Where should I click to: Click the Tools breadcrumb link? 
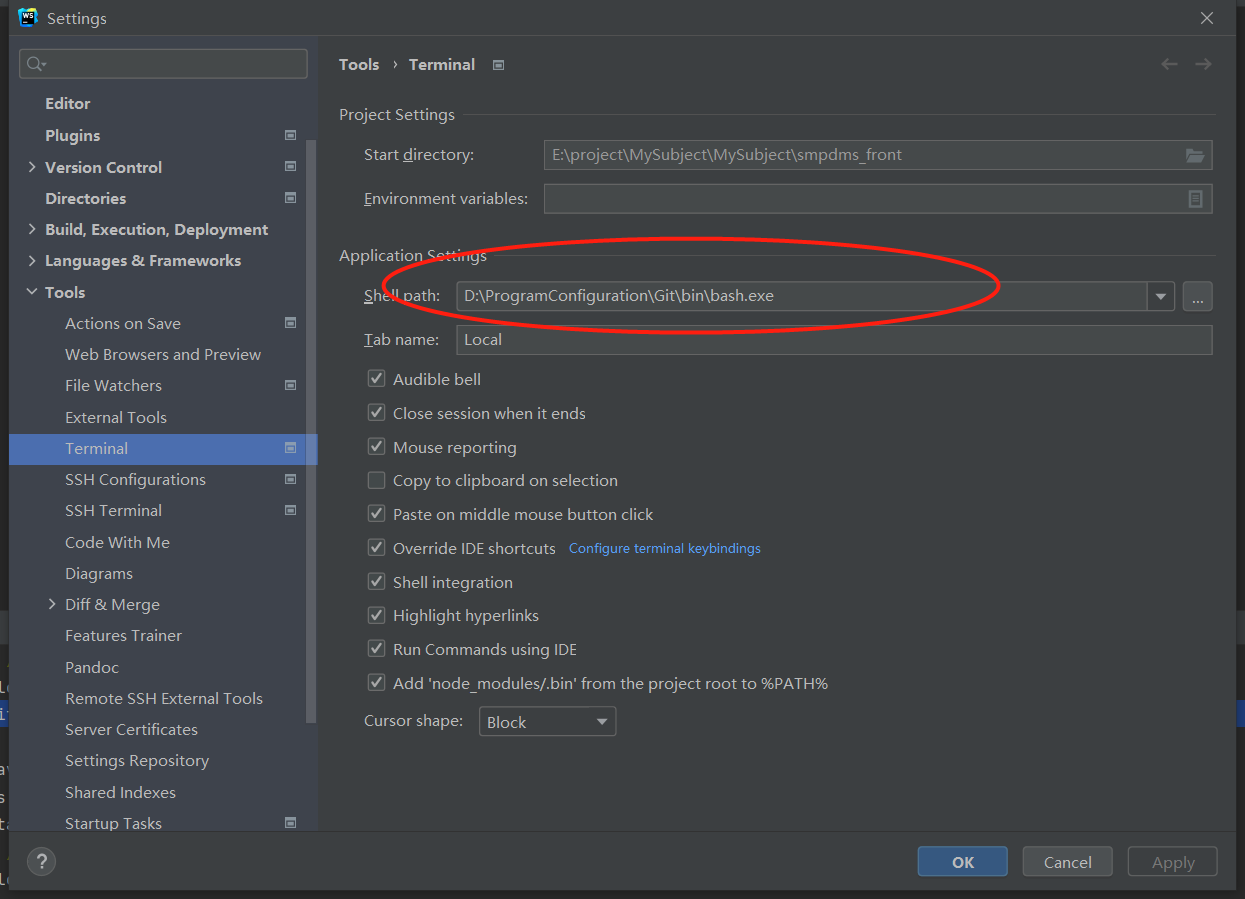pyautogui.click(x=359, y=64)
